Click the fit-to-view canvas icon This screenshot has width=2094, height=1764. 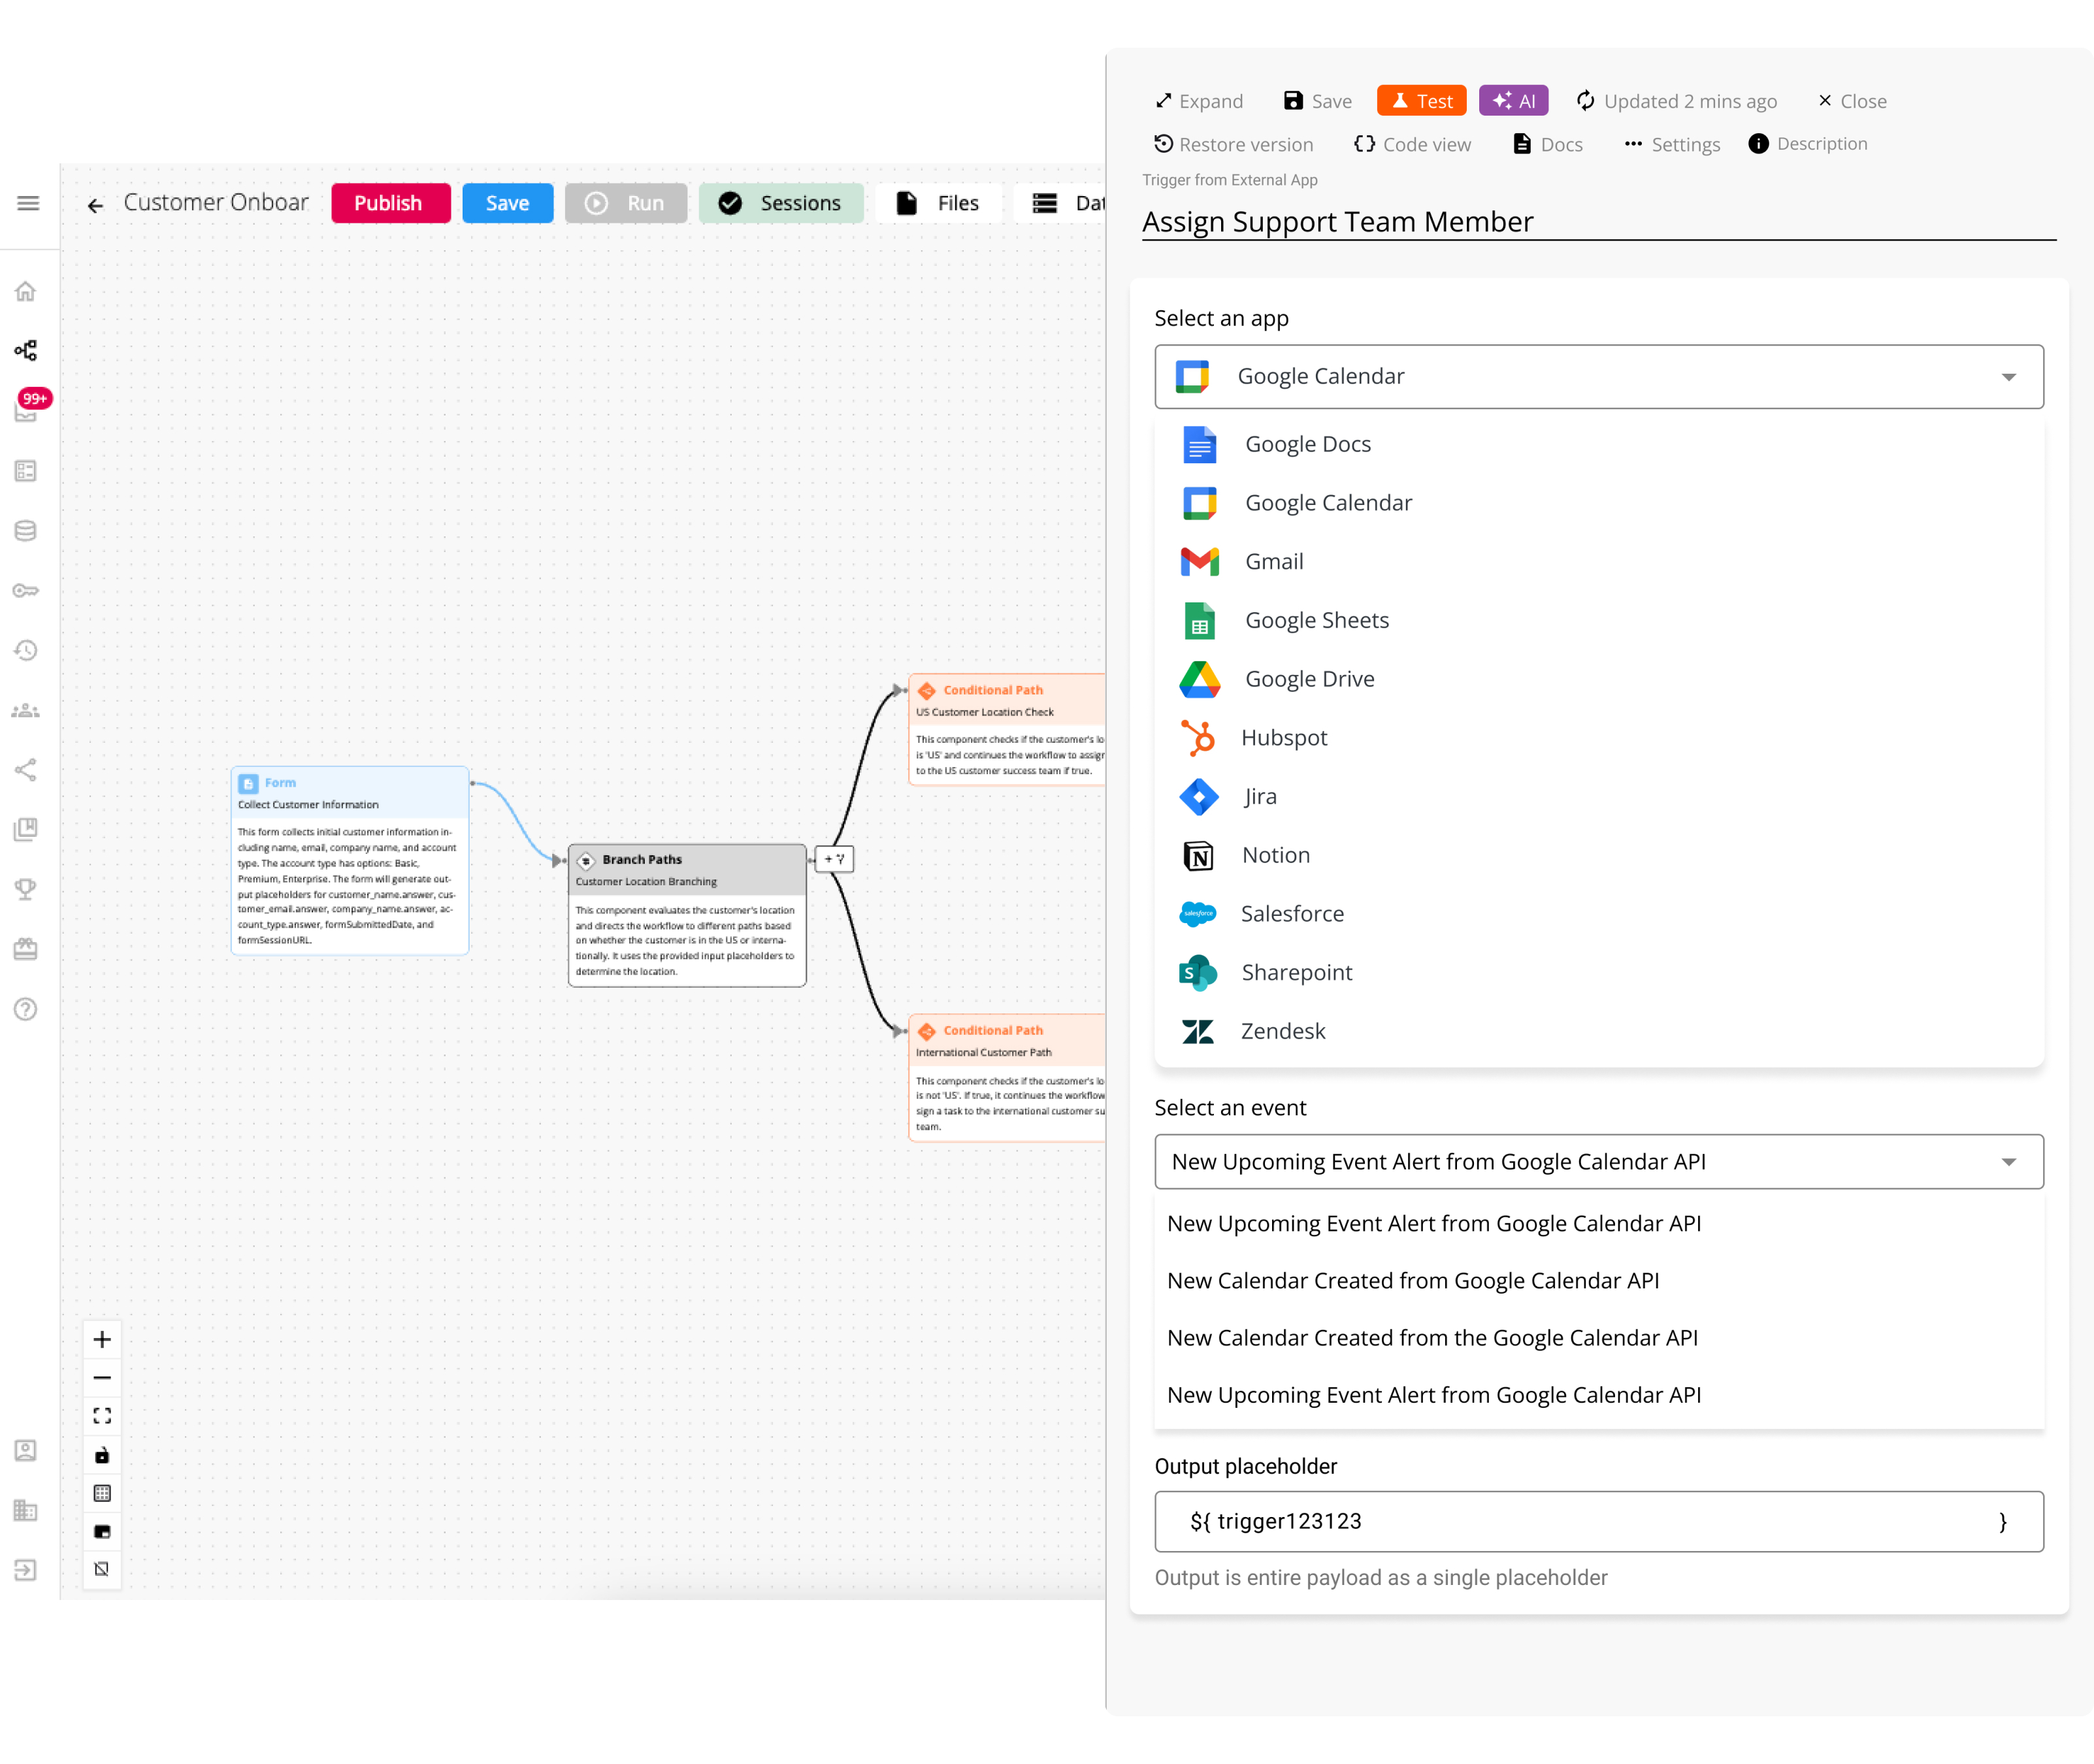(102, 1416)
